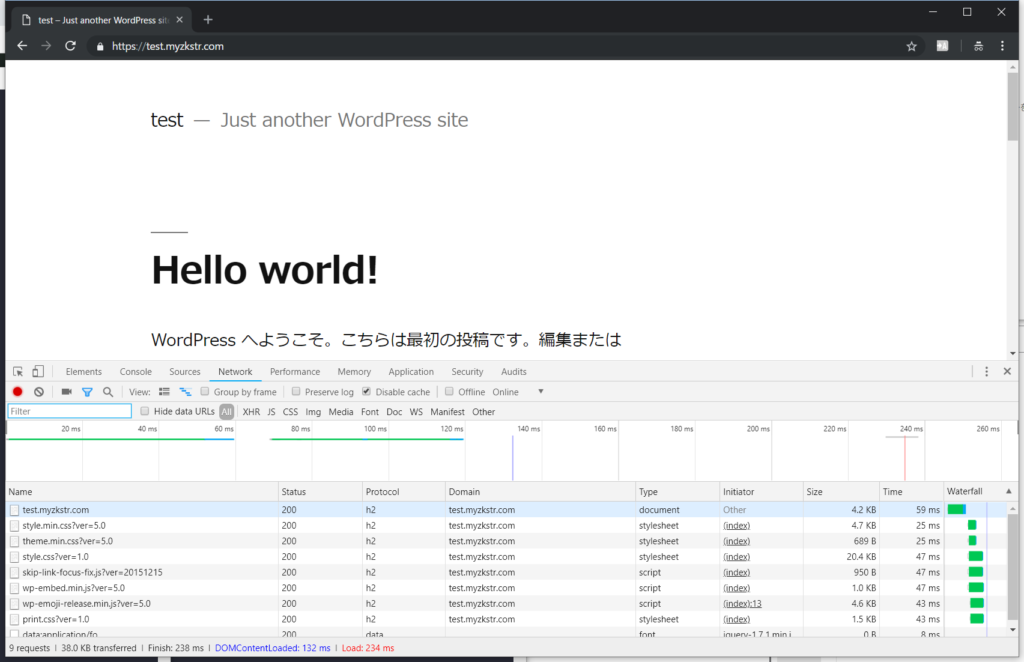The width and height of the screenshot is (1024, 662).
Task: Sort requests by Status column
Action: click(320, 492)
